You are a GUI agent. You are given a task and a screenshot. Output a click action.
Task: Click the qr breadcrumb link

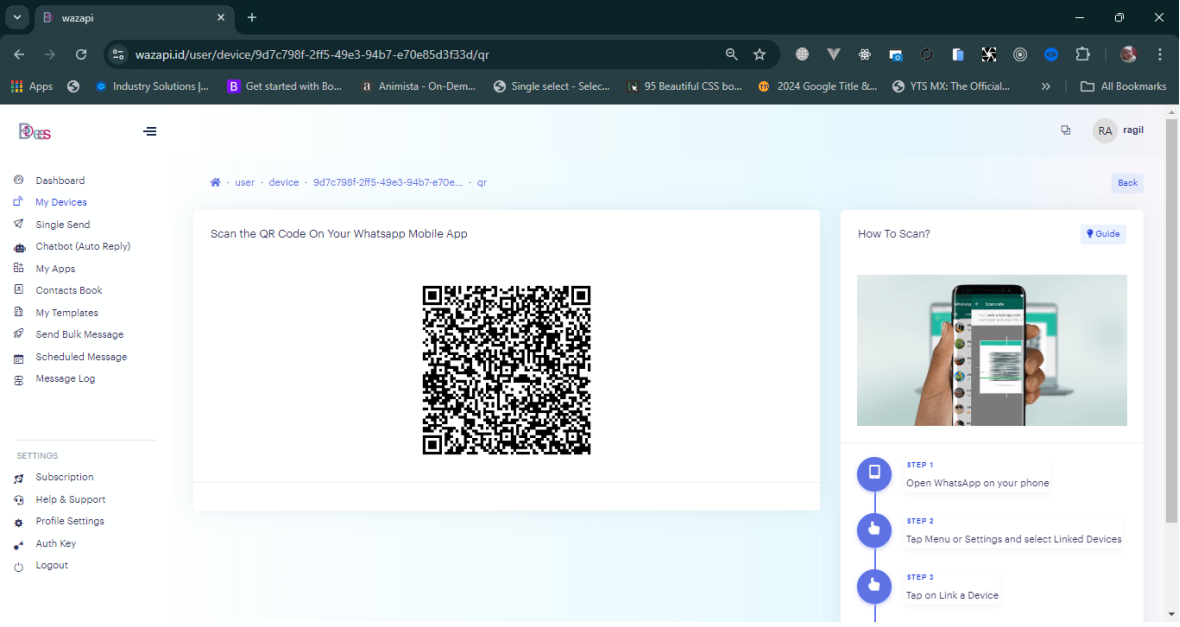click(x=482, y=183)
